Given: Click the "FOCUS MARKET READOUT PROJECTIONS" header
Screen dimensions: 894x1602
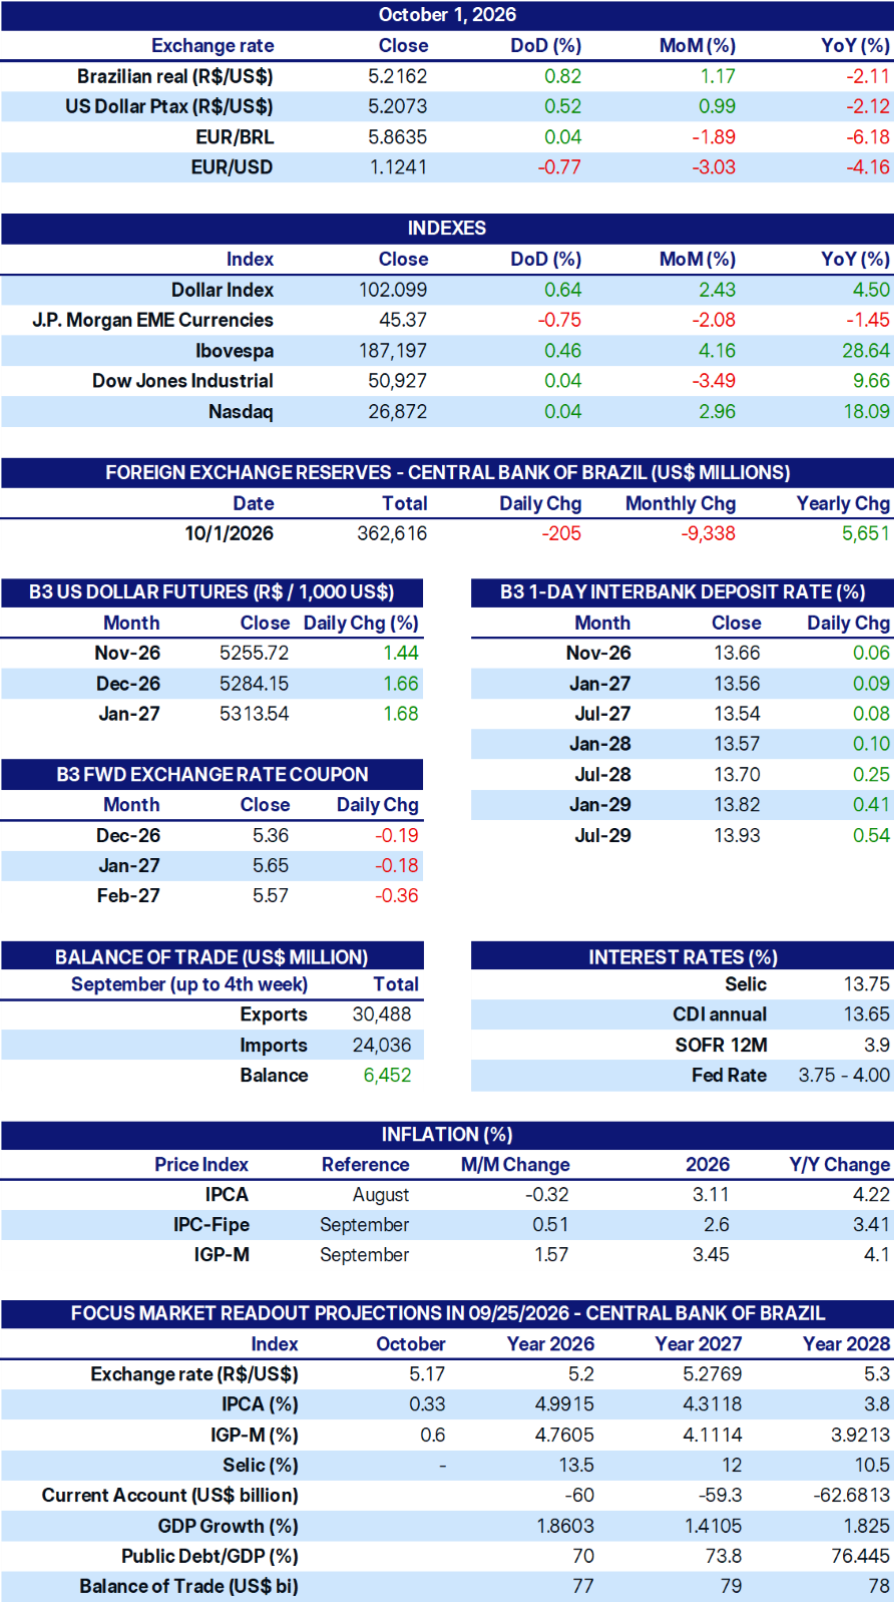Looking at the screenshot, I should (x=447, y=1314).
